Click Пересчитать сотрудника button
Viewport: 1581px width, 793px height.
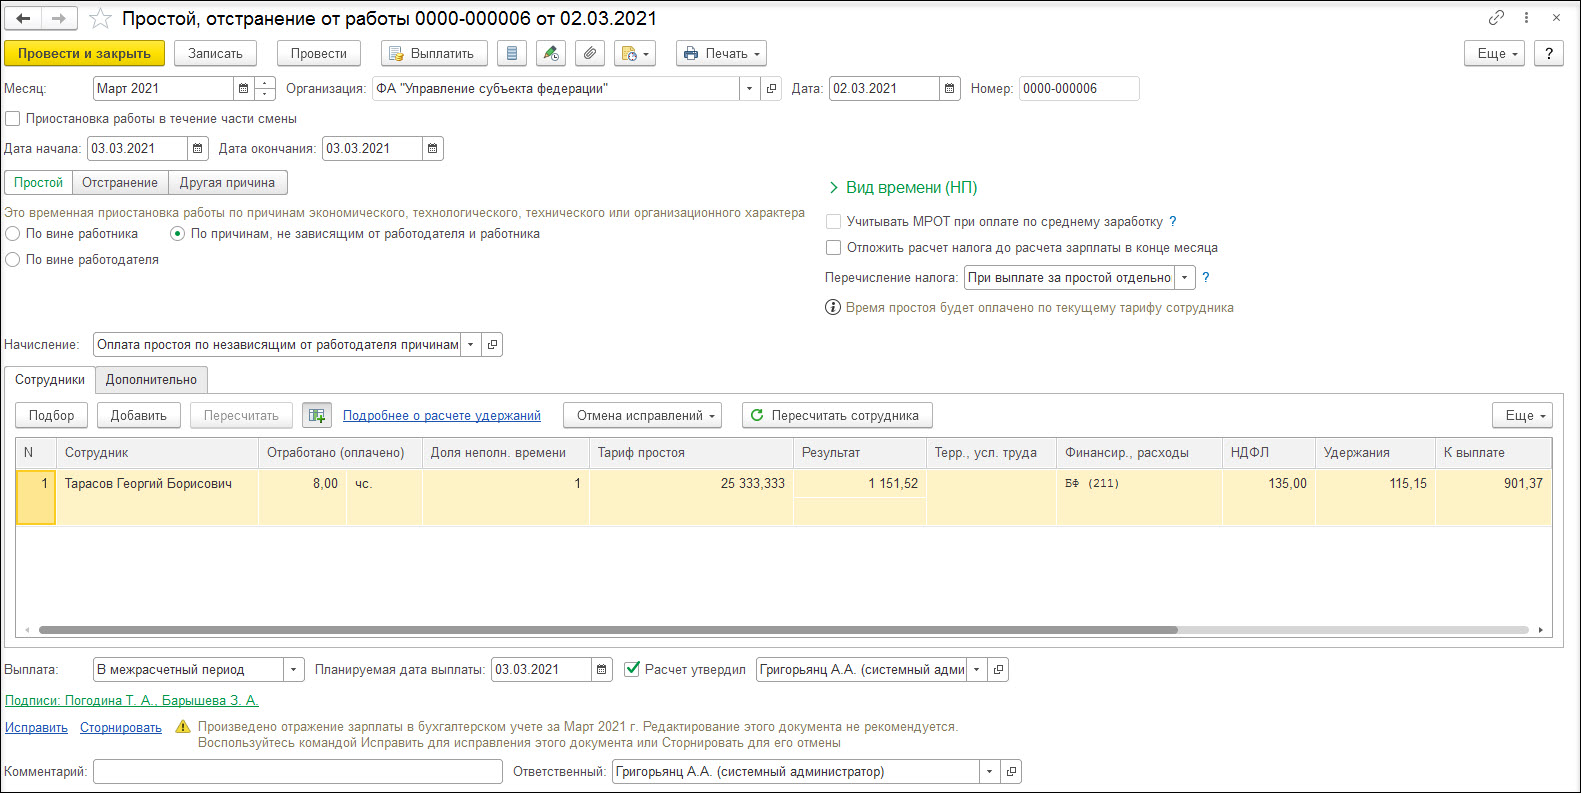[837, 416]
